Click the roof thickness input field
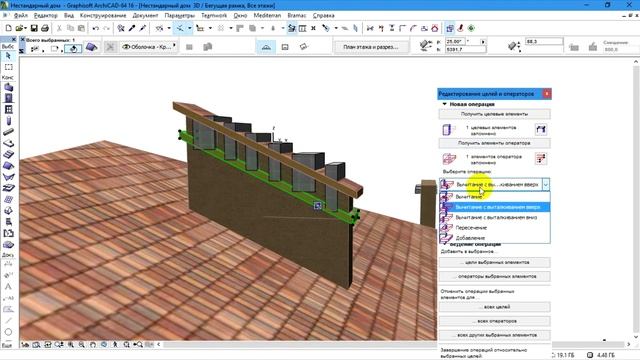This screenshot has height=360, width=640. pos(544,42)
